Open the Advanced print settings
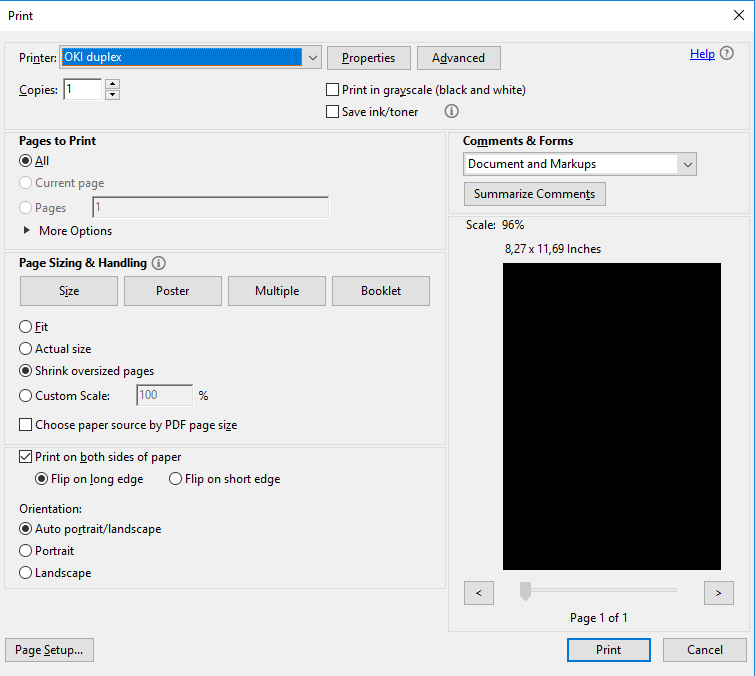This screenshot has height=676, width=755. [x=458, y=58]
